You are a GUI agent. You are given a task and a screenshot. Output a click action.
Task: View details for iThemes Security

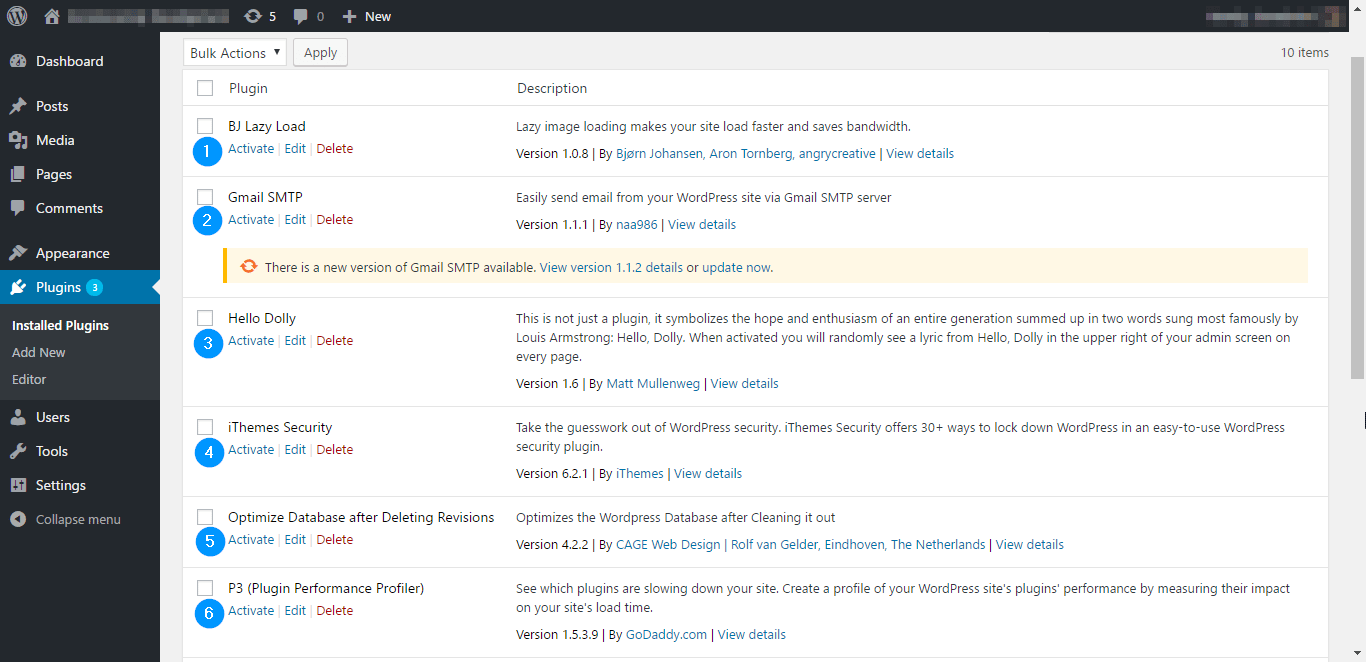click(708, 473)
